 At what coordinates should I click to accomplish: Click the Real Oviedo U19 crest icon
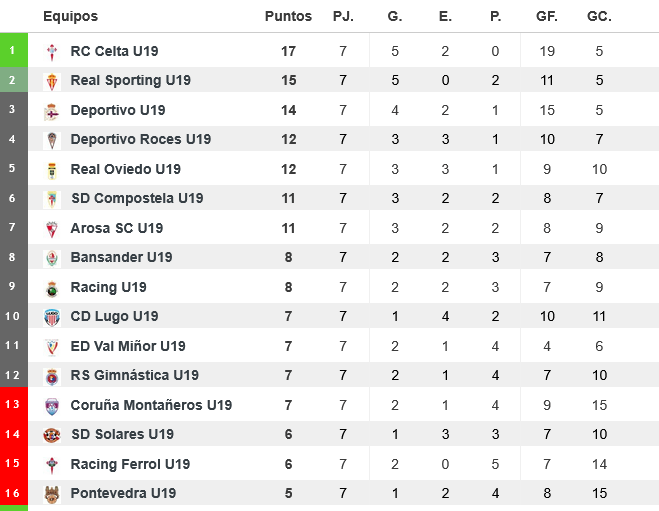[x=53, y=170]
